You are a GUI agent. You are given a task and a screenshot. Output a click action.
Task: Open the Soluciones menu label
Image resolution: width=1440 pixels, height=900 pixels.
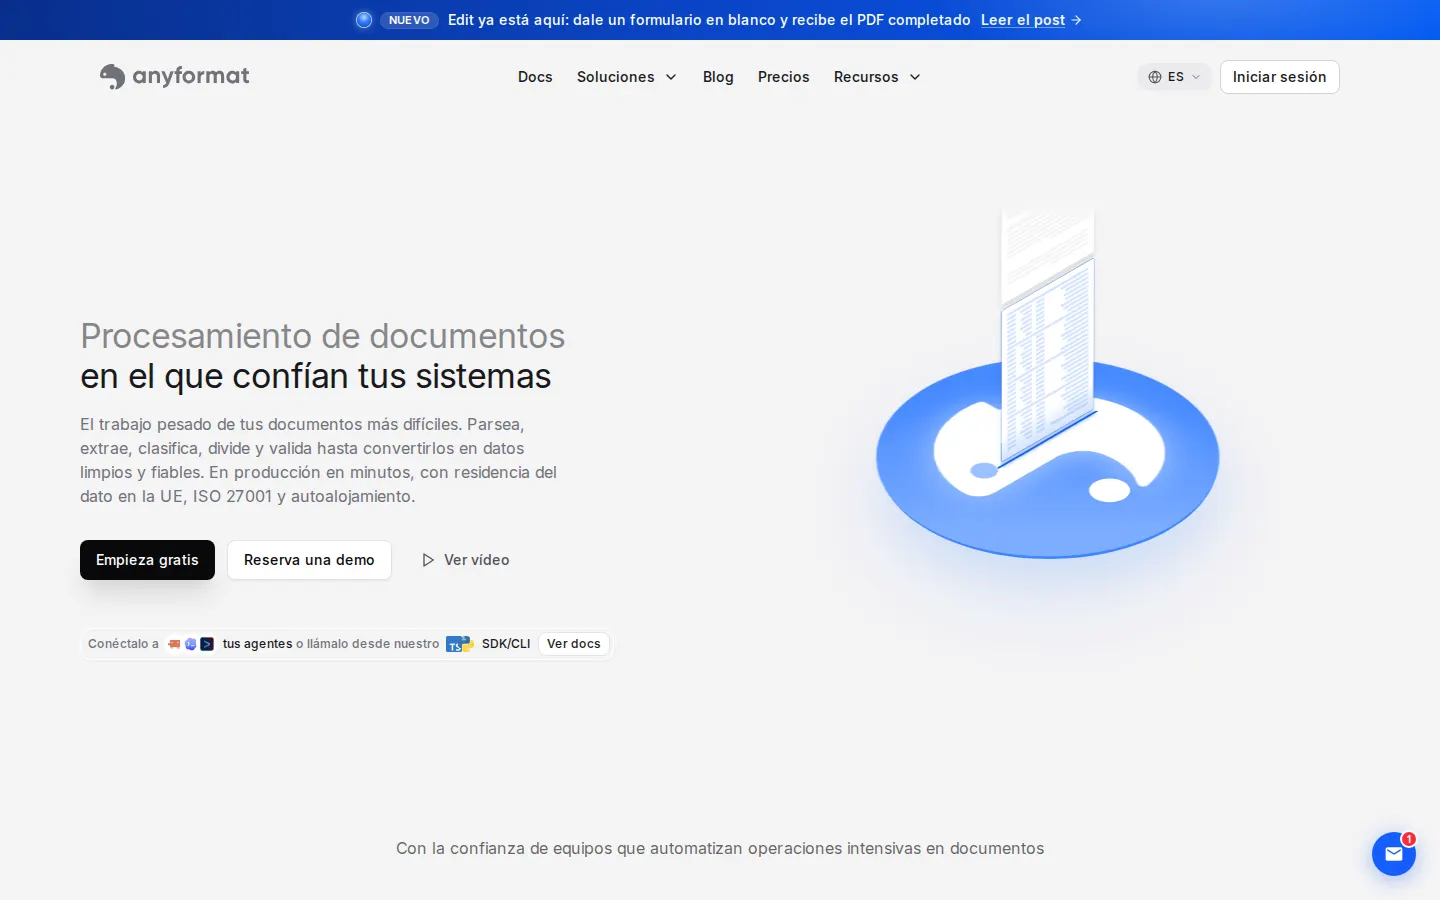[x=616, y=77]
